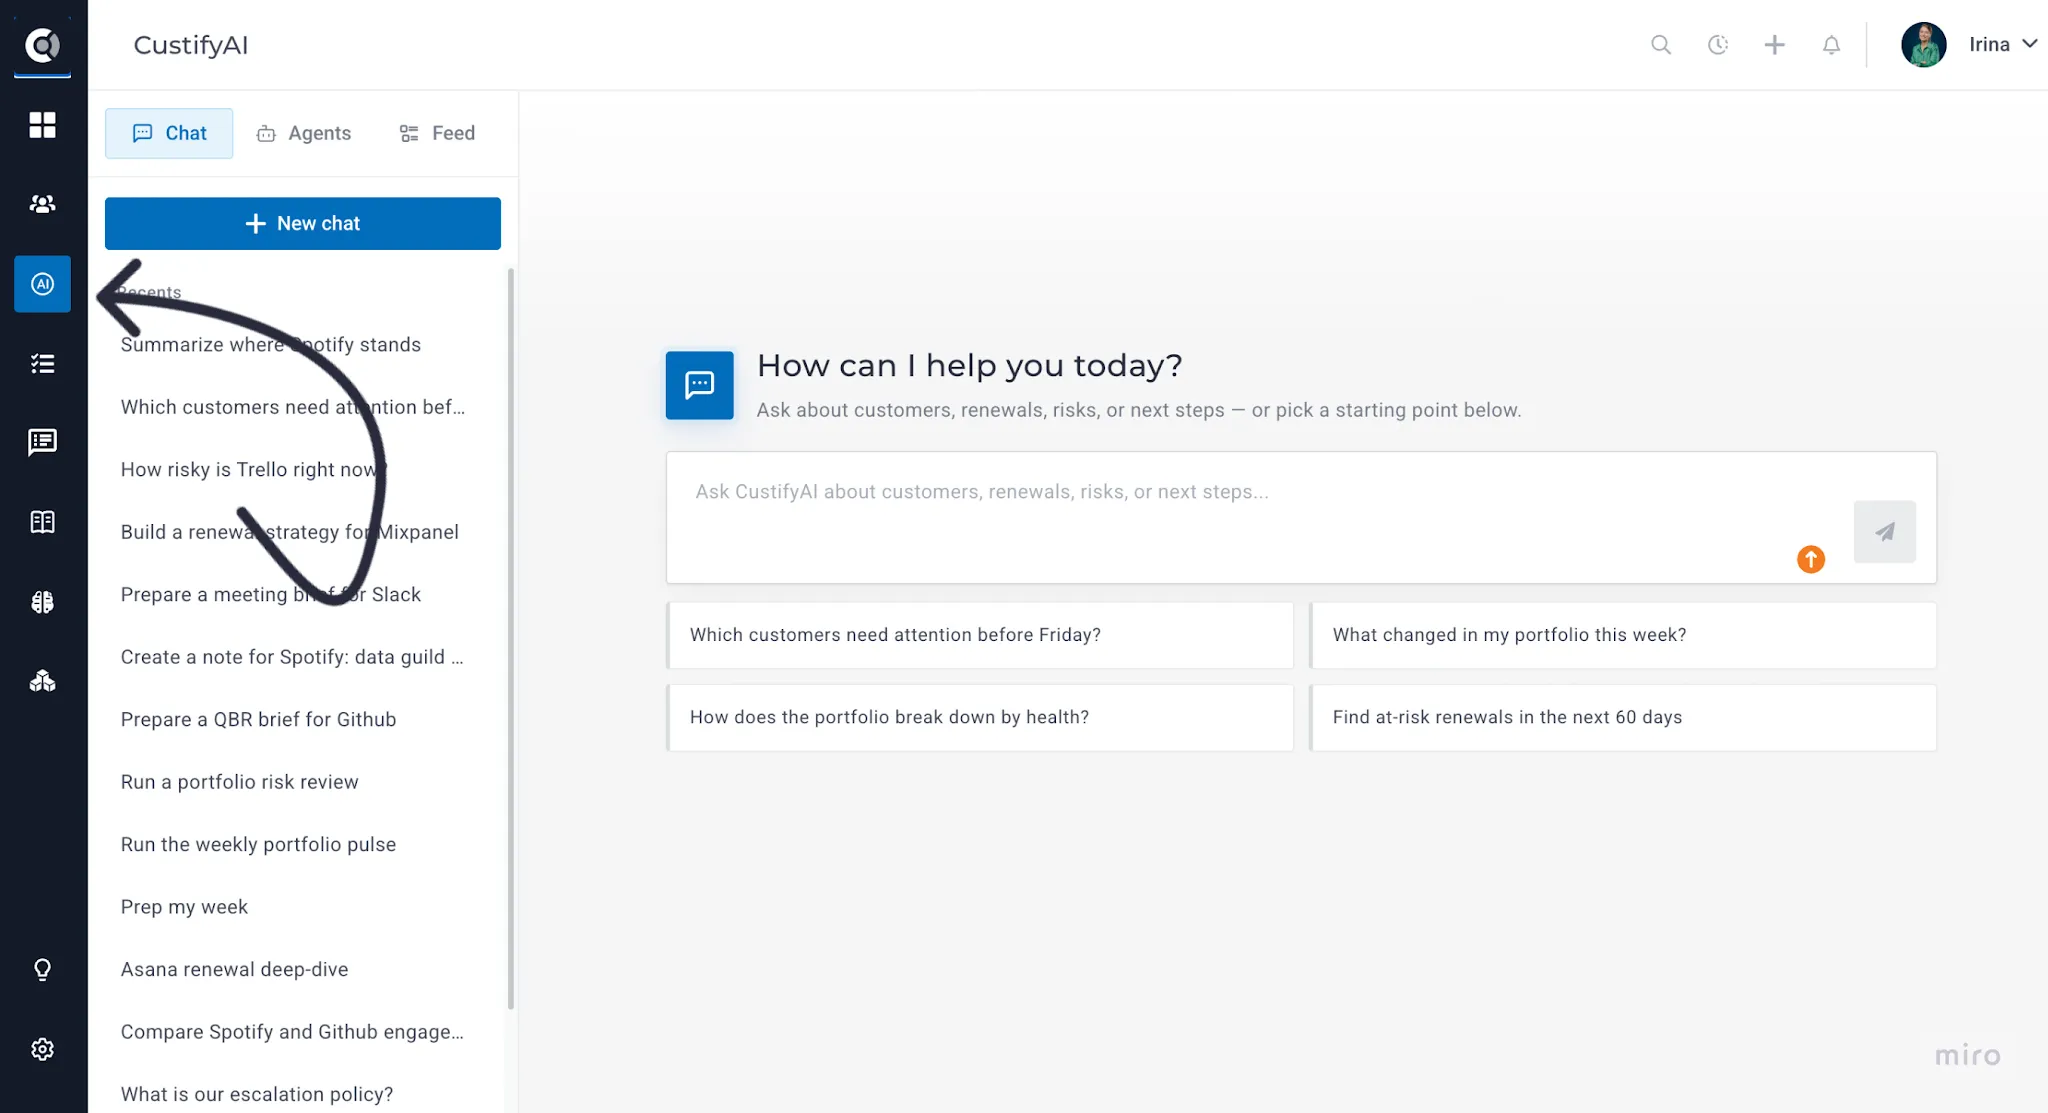Viewport: 2048px width, 1113px height.
Task: Open the Irina user menu dropdown
Action: 2003,44
